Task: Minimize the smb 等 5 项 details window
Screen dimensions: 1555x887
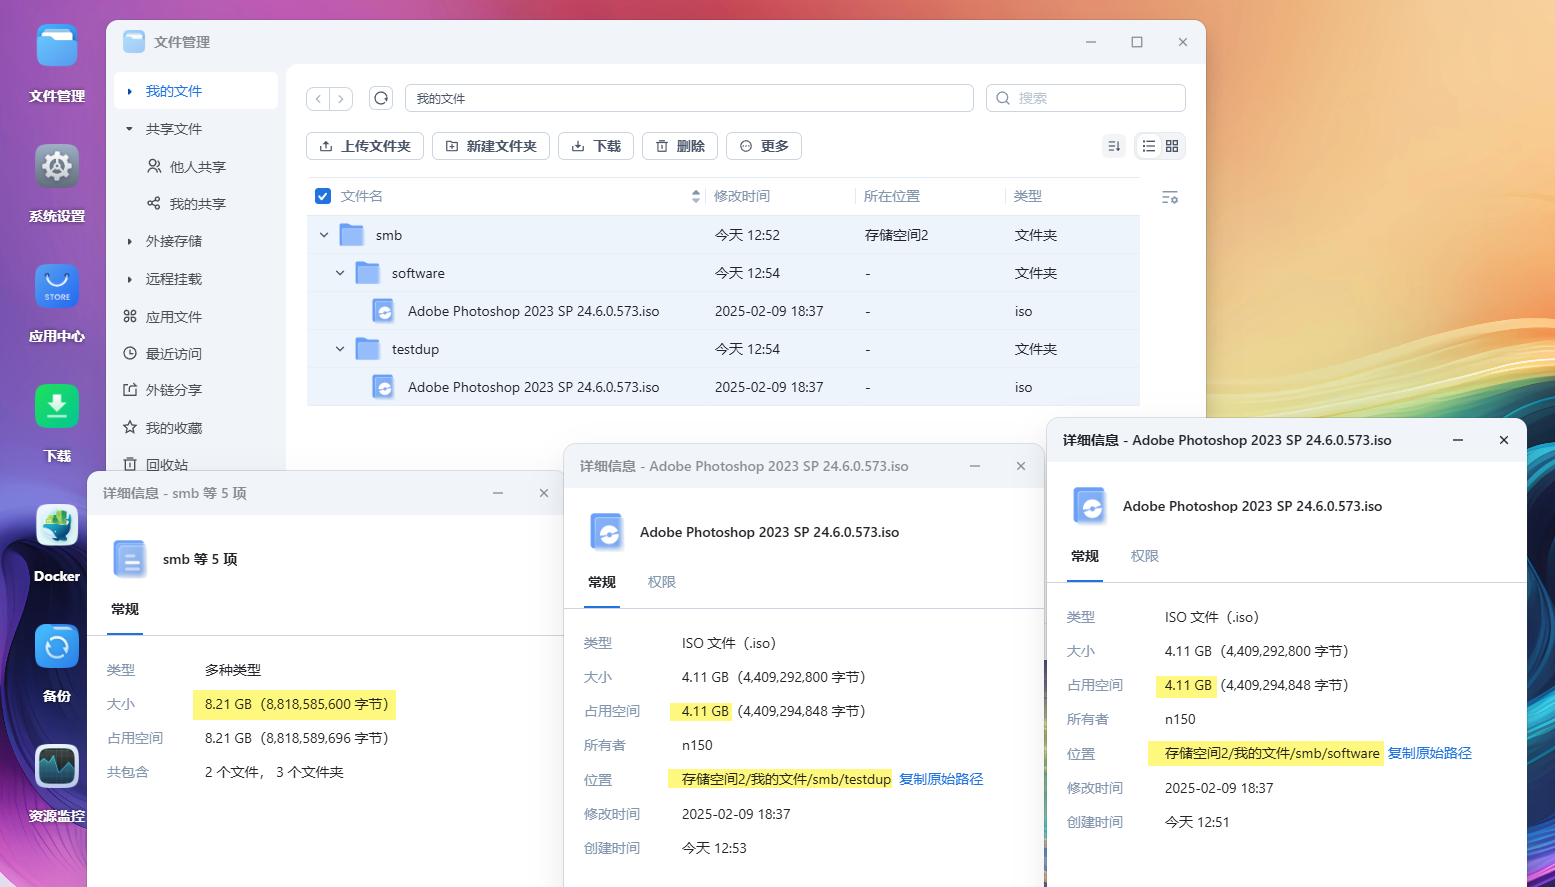Action: (x=498, y=493)
